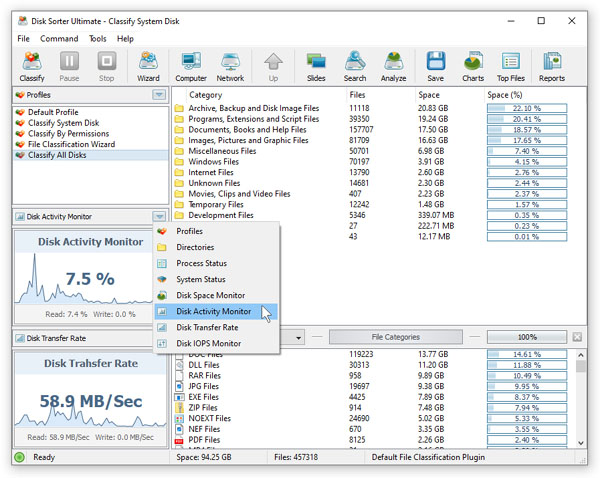The image size is (600, 478).
Task: Open the Tools menu
Action: click(x=98, y=39)
